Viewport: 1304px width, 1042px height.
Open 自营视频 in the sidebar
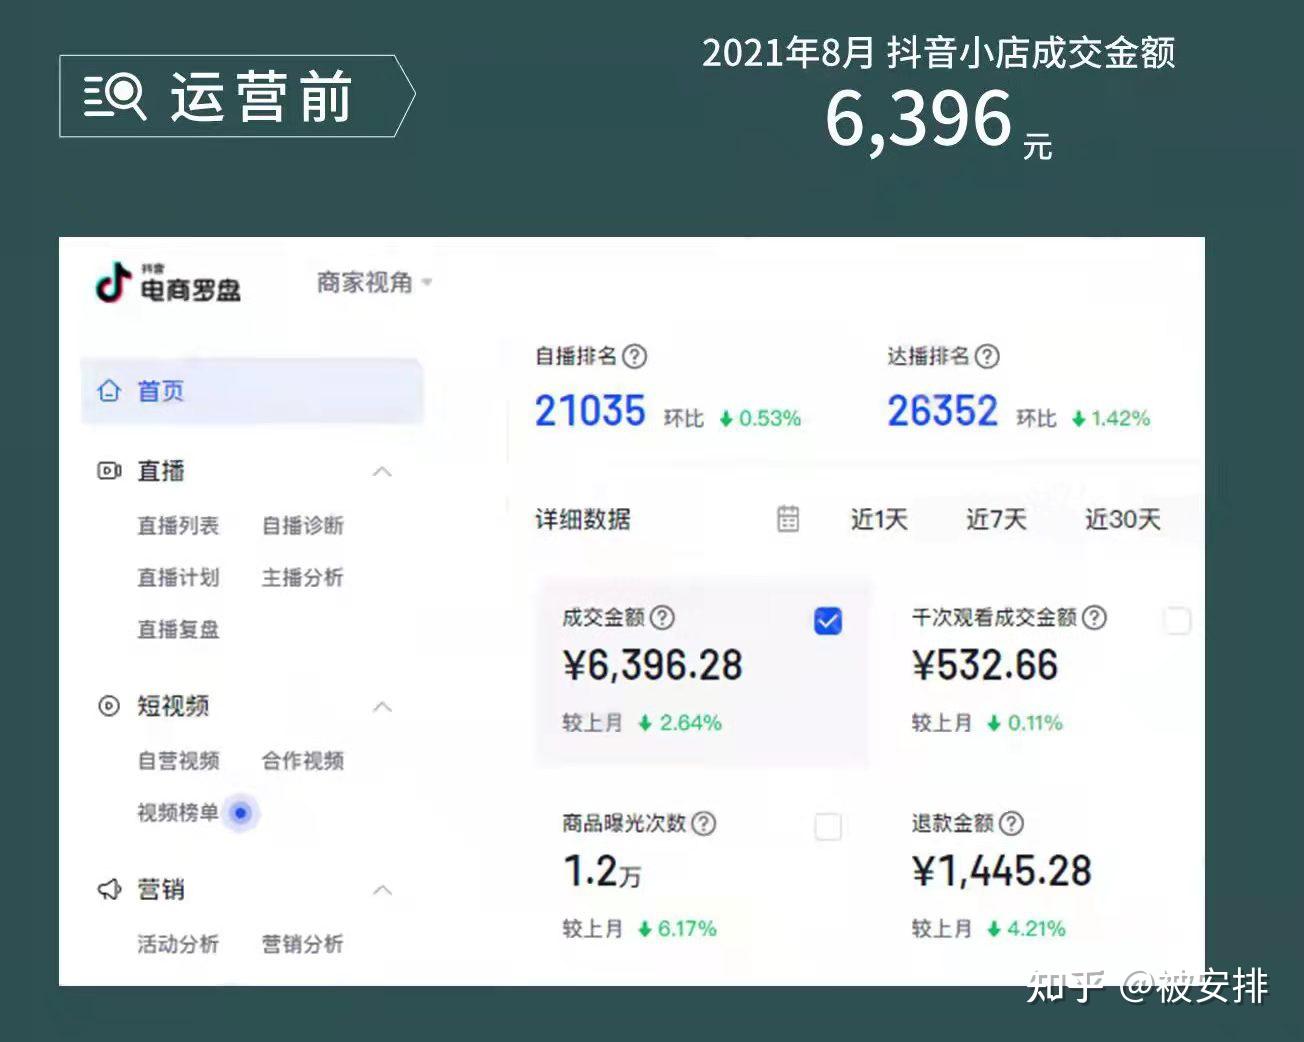[178, 761]
